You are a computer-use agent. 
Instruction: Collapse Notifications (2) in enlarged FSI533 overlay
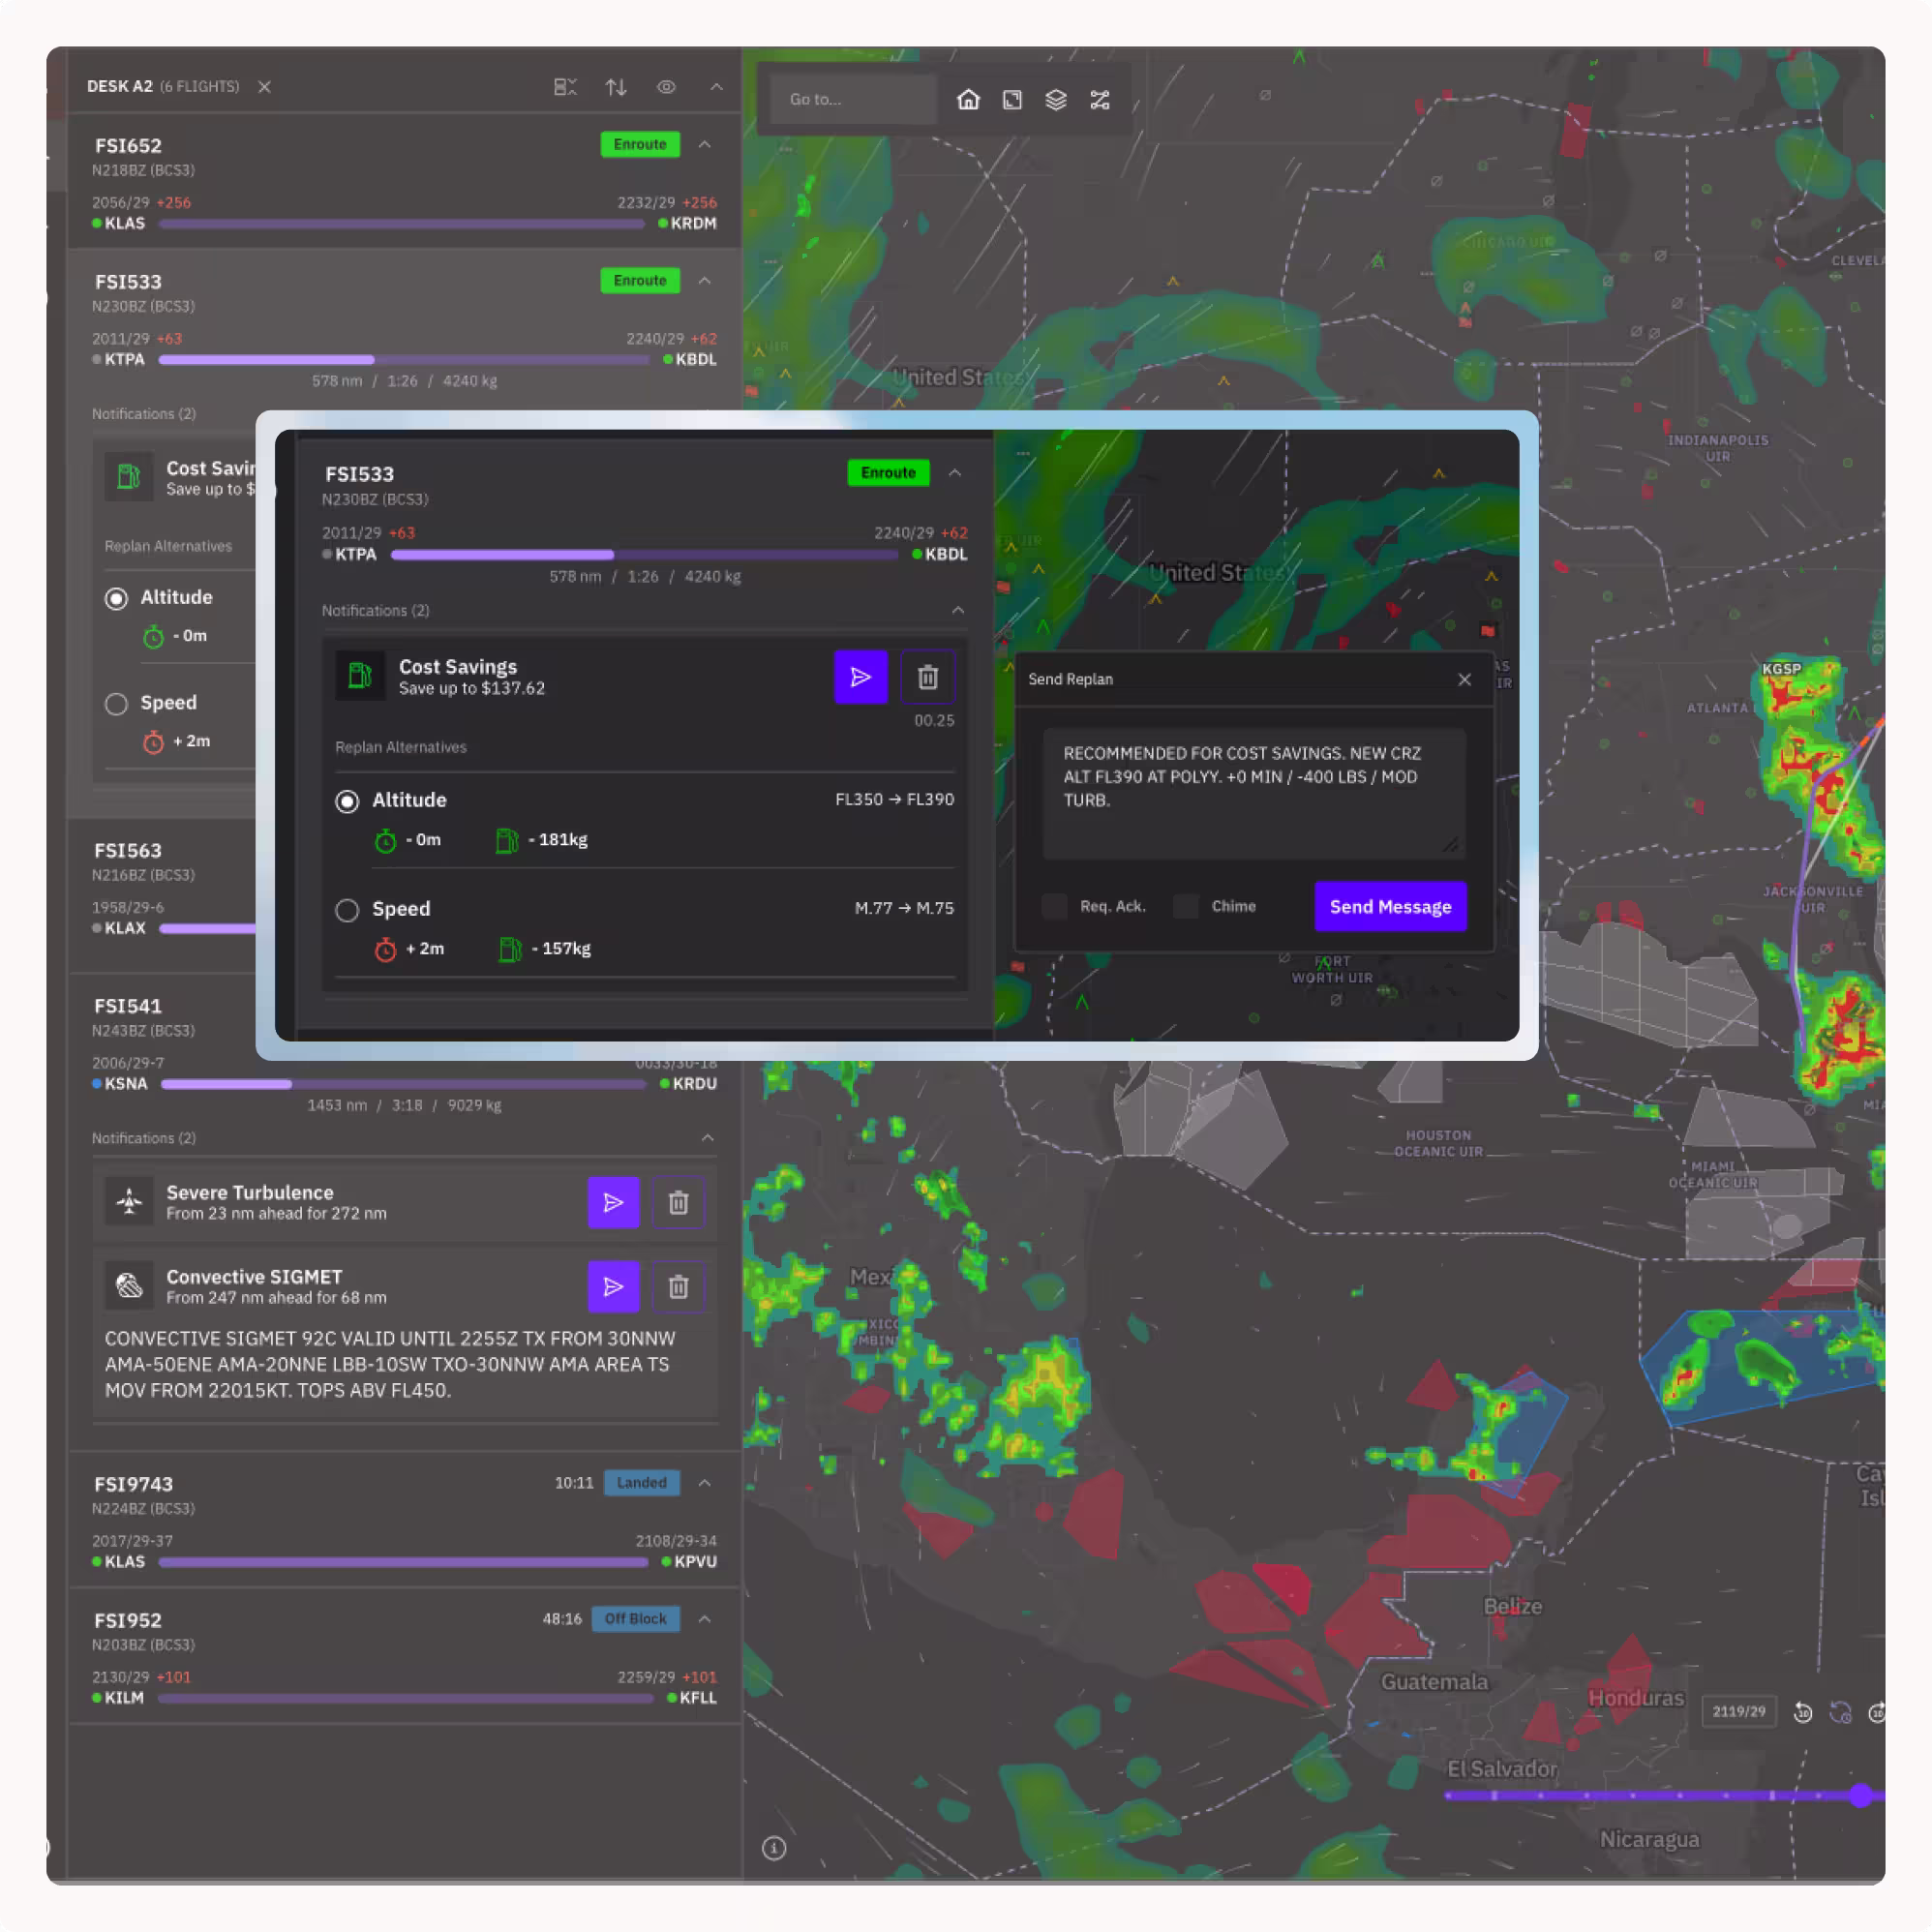(958, 610)
